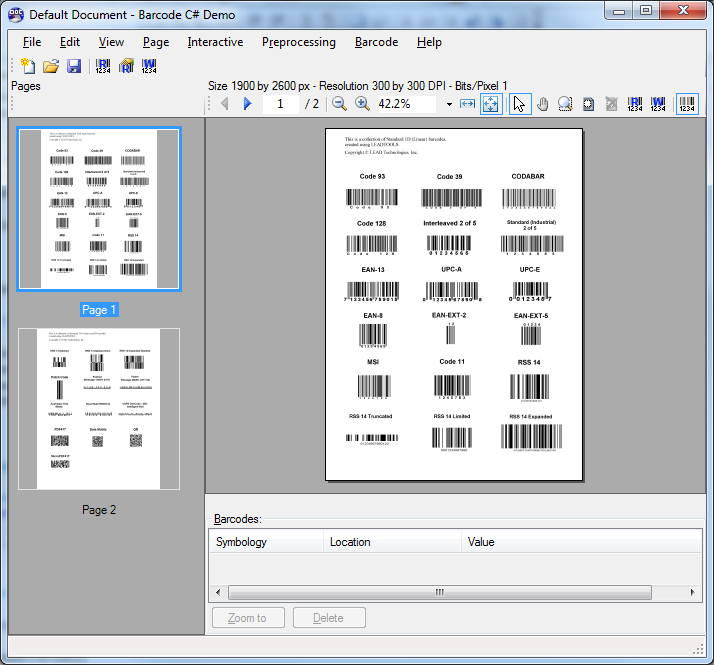Screen dimensions: 714x665
Task: Create a new document with the New icon
Action: 28,66
